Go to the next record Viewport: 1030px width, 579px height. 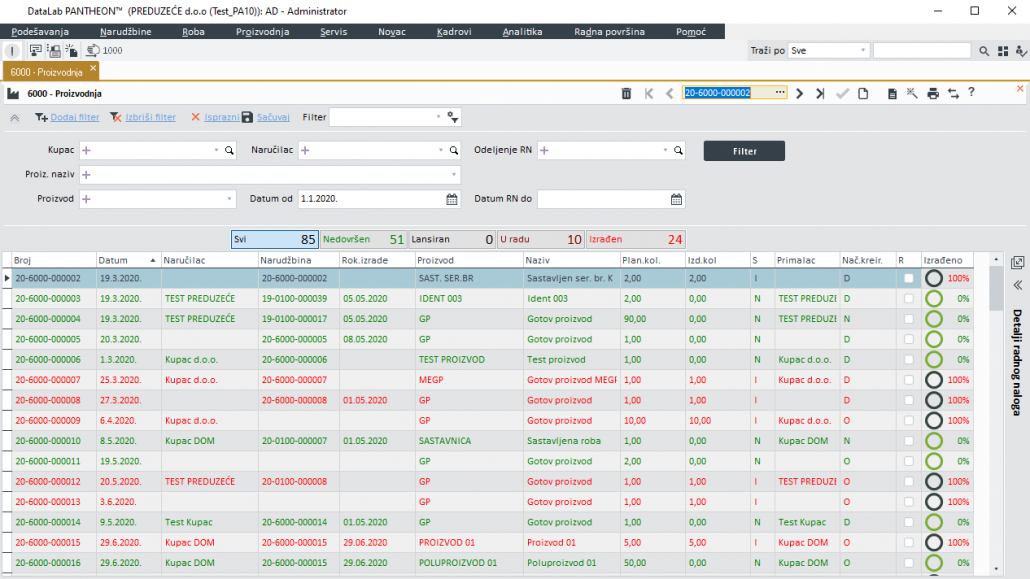pyautogui.click(x=799, y=93)
